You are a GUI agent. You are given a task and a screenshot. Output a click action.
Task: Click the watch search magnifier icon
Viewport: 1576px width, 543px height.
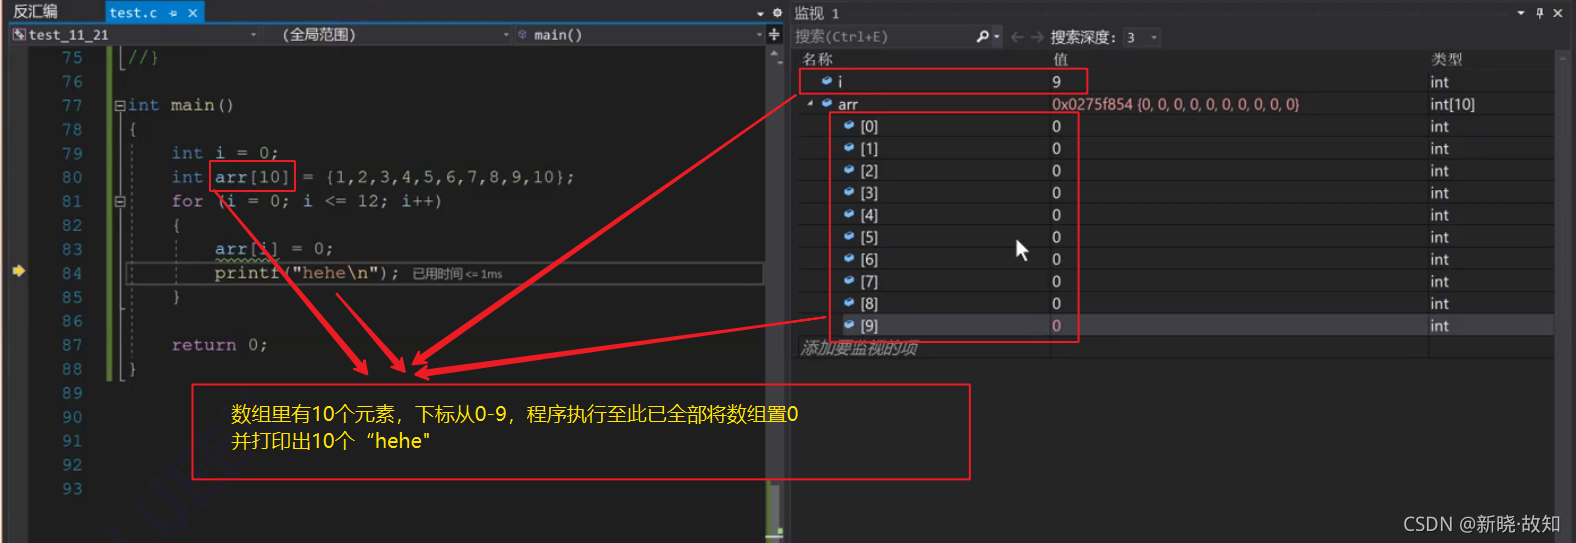(x=982, y=37)
